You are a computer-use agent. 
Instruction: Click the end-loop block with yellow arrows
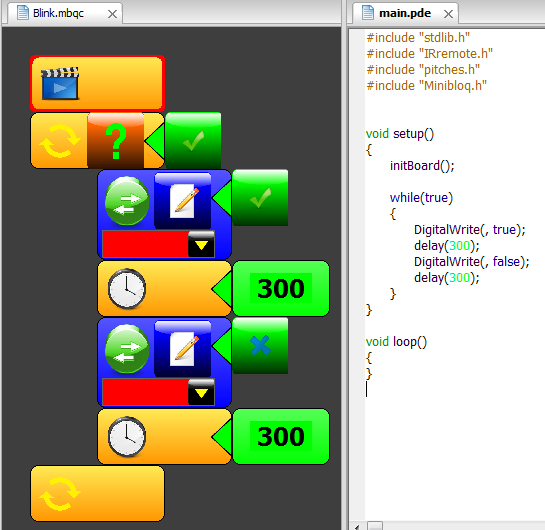[97, 494]
